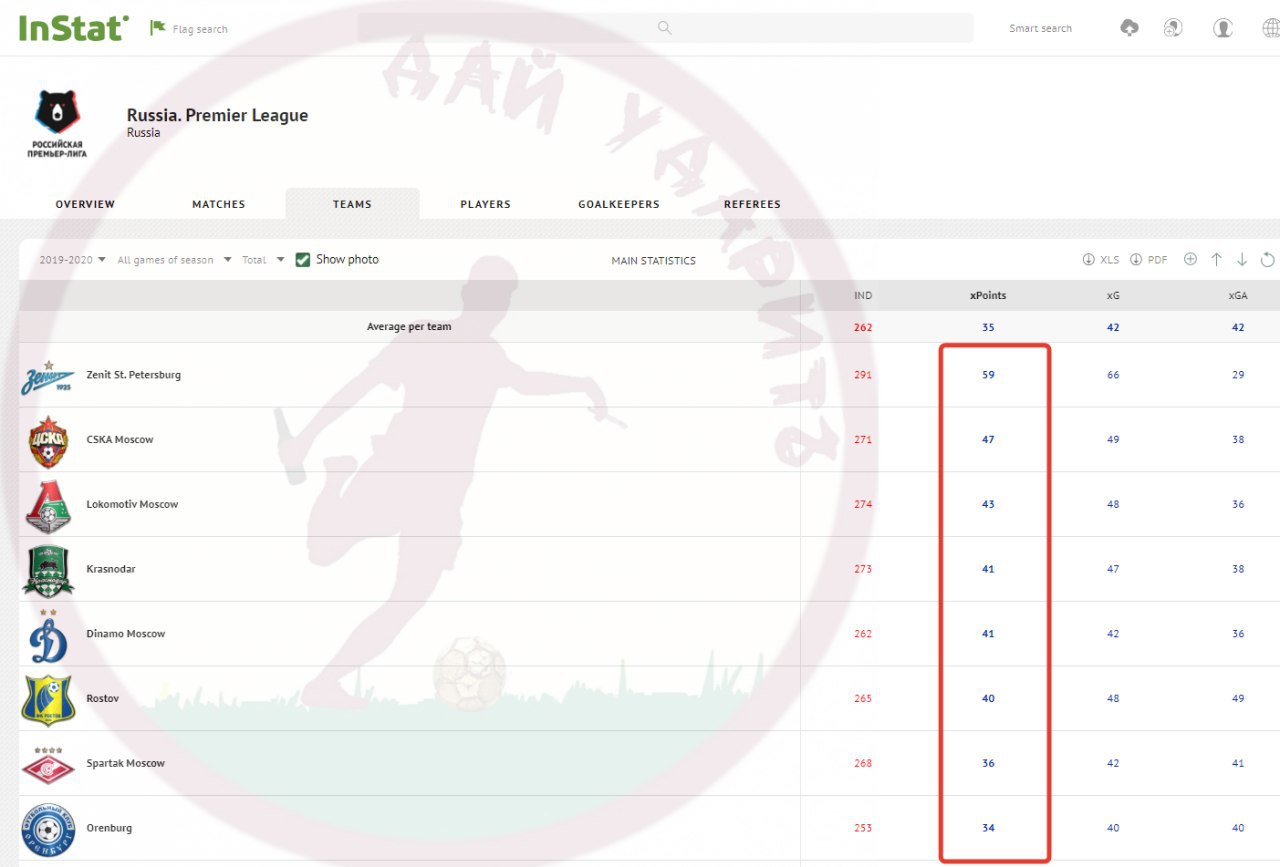Sort by the IND column header
The width and height of the screenshot is (1280, 867).
pos(863,296)
